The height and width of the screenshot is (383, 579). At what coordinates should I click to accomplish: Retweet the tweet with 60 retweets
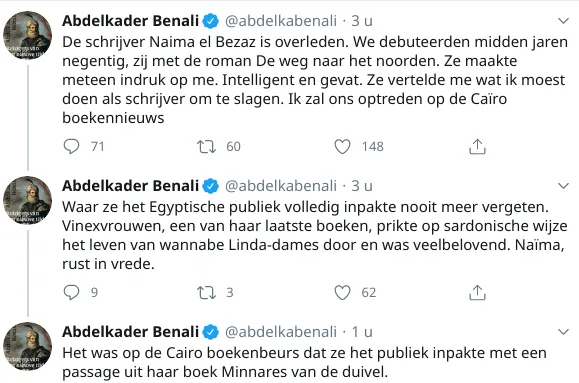(206, 146)
